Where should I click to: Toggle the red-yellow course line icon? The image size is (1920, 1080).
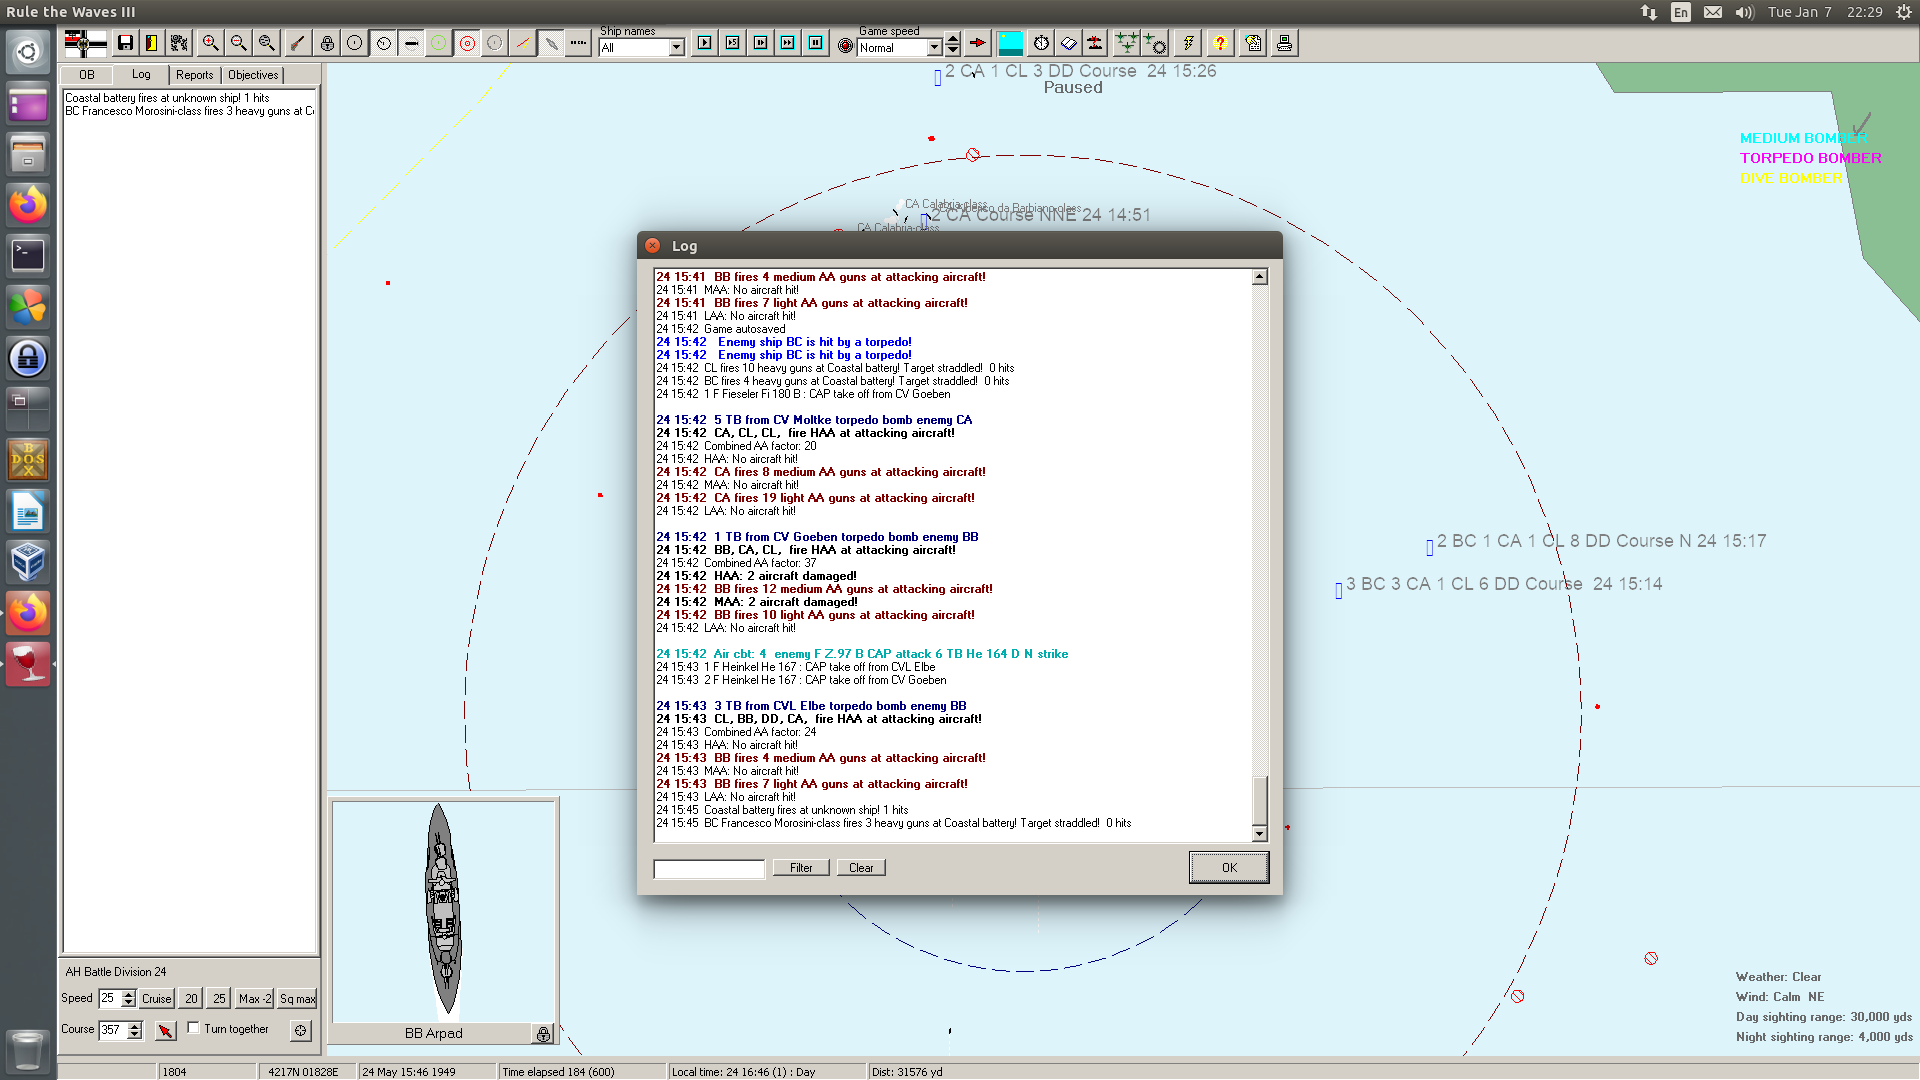(x=522, y=43)
